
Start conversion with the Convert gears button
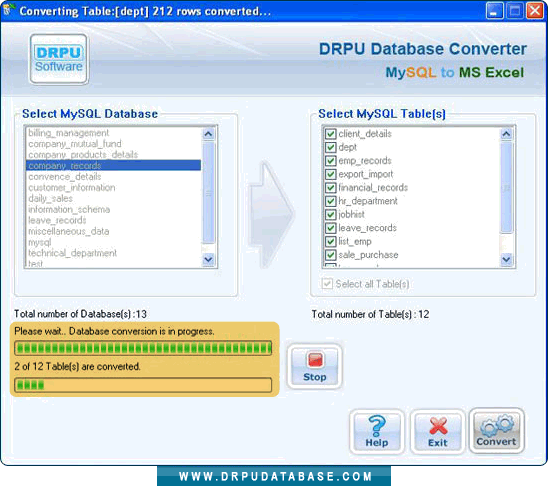coord(497,431)
